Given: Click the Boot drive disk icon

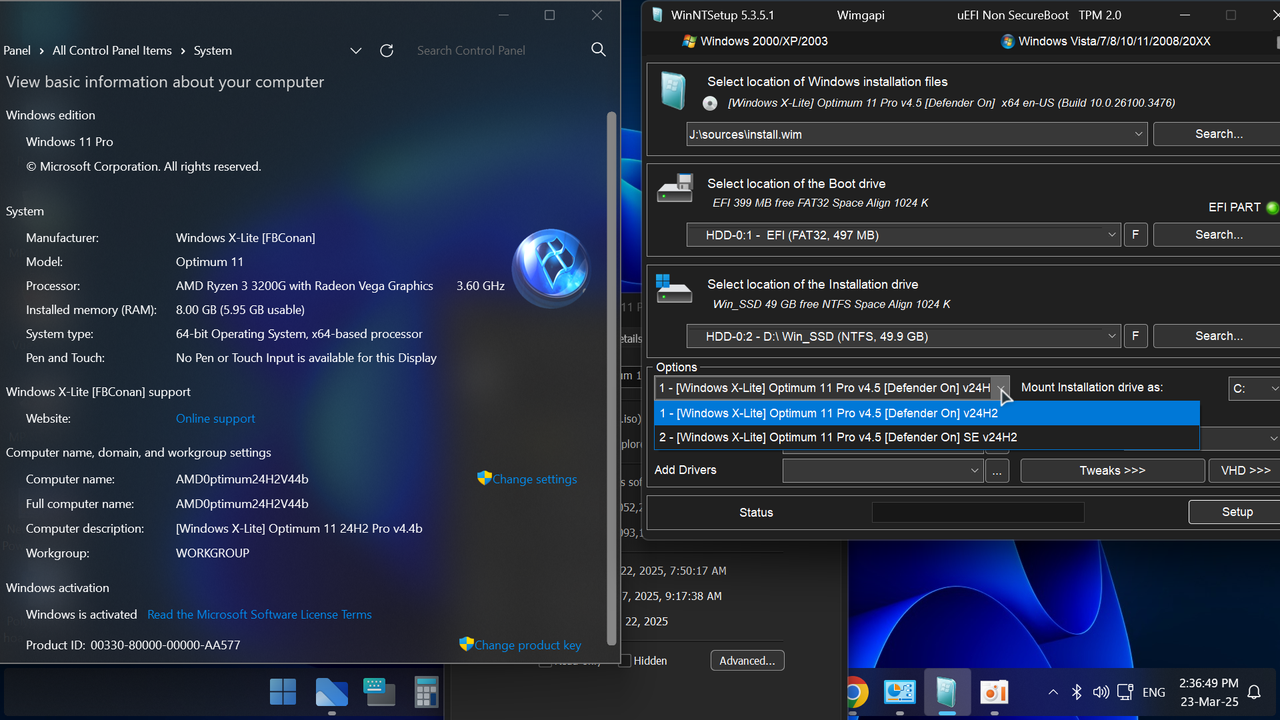Looking at the screenshot, I should [674, 190].
